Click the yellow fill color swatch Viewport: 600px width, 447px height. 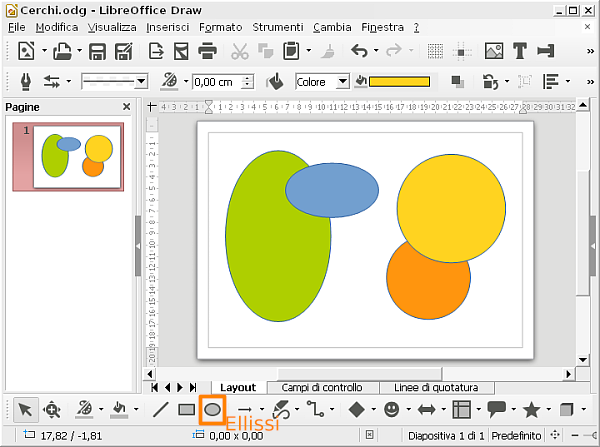(400, 82)
